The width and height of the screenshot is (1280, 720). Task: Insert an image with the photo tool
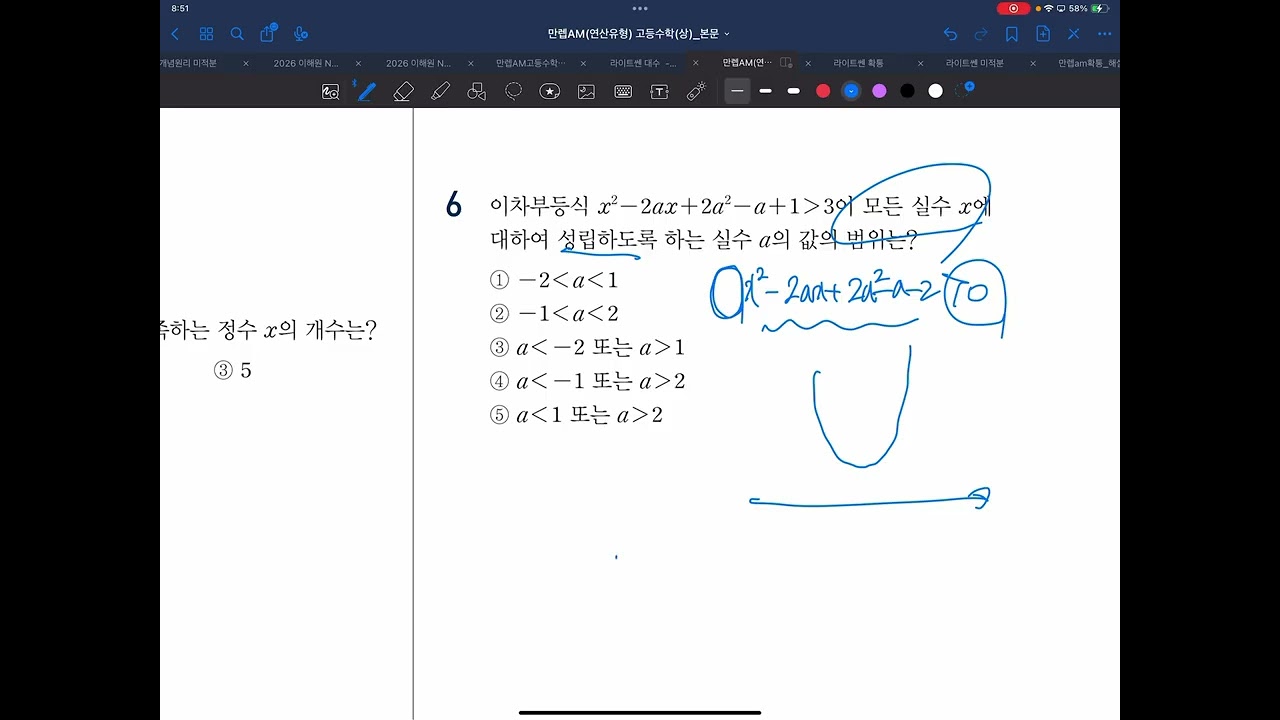pyautogui.click(x=586, y=91)
